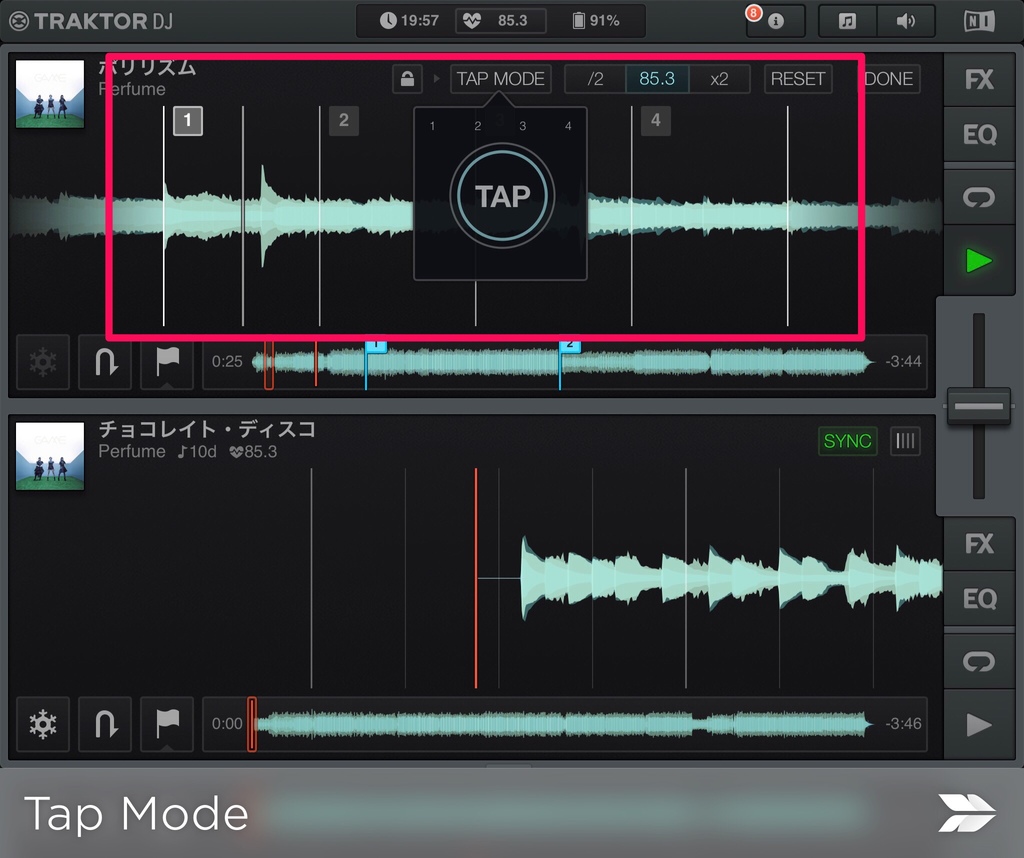This screenshot has width=1024, height=858.
Task: Select beat marker 4 on top waveform
Action: point(656,121)
